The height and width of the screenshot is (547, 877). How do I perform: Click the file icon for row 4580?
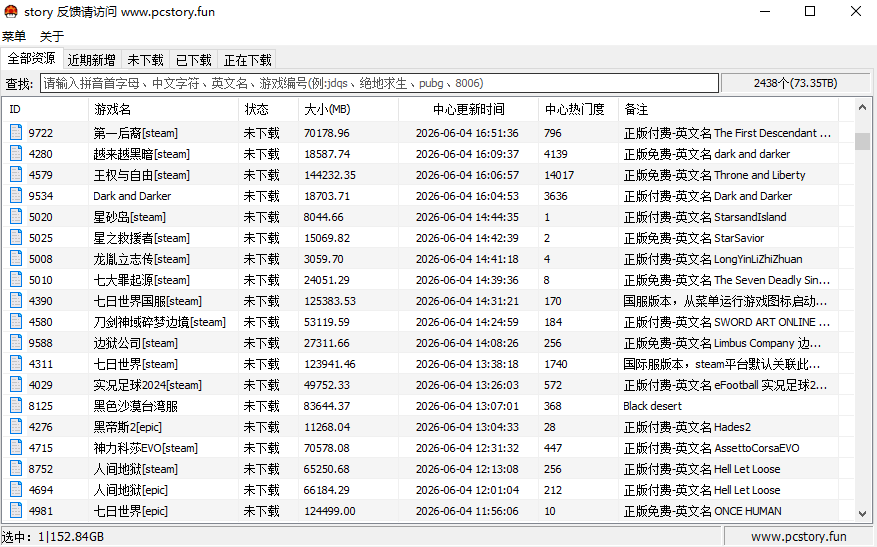coord(16,322)
